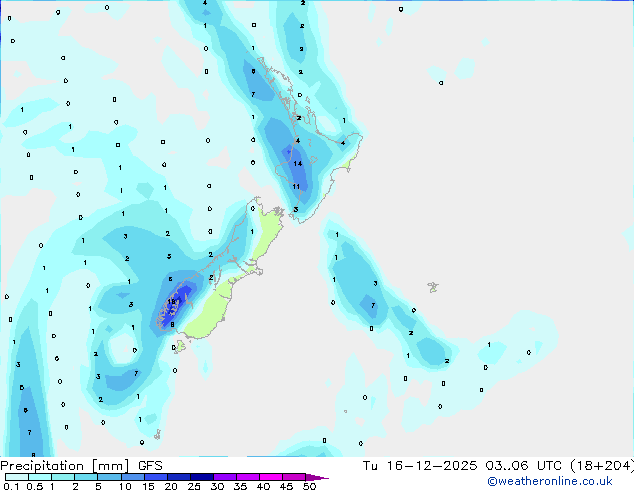Viewport: 634px width, 490px height.
Task: Select the 0.5–1 mm legend swatch
Action: (x=40, y=477)
